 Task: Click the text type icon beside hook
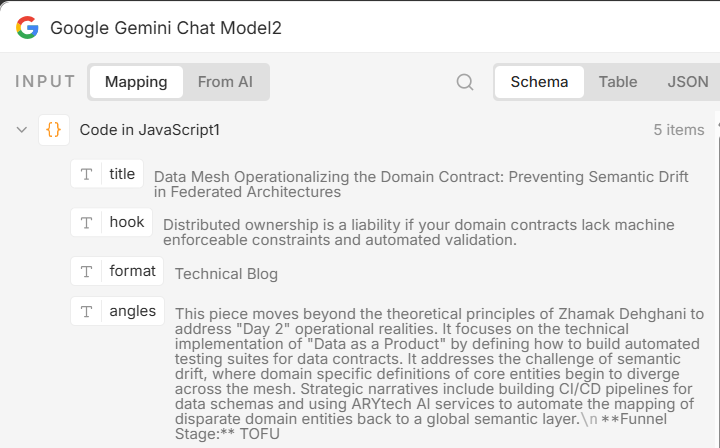pyautogui.click(x=87, y=222)
